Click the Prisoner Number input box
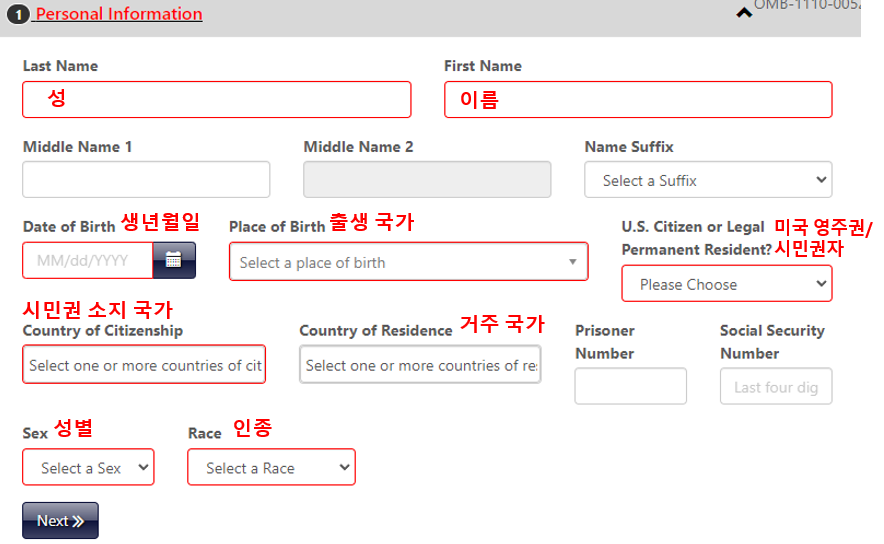884x544 pixels. point(630,386)
